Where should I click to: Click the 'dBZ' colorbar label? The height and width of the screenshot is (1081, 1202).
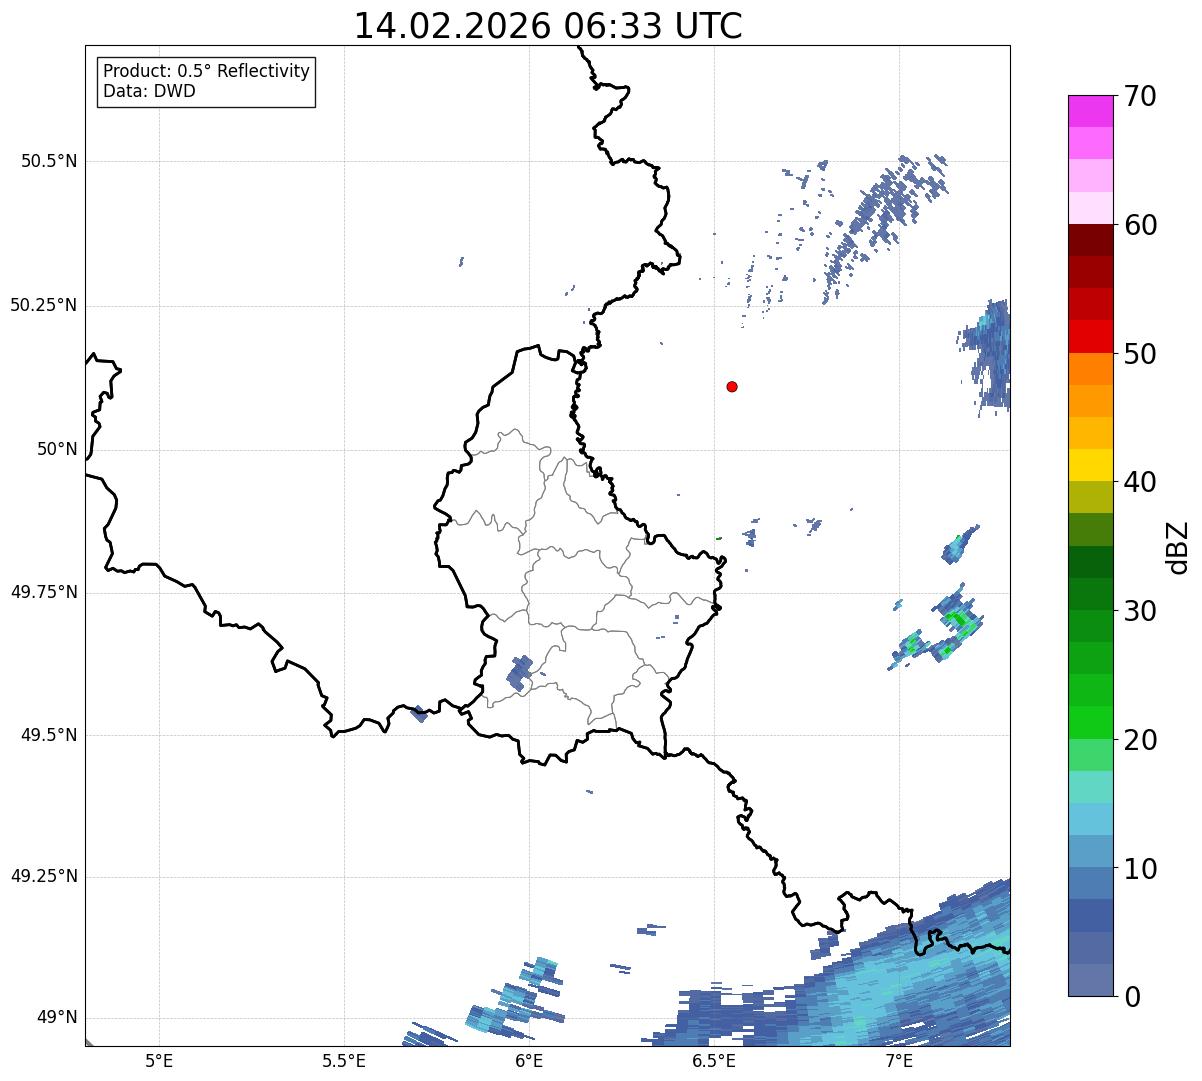[x=1178, y=546]
